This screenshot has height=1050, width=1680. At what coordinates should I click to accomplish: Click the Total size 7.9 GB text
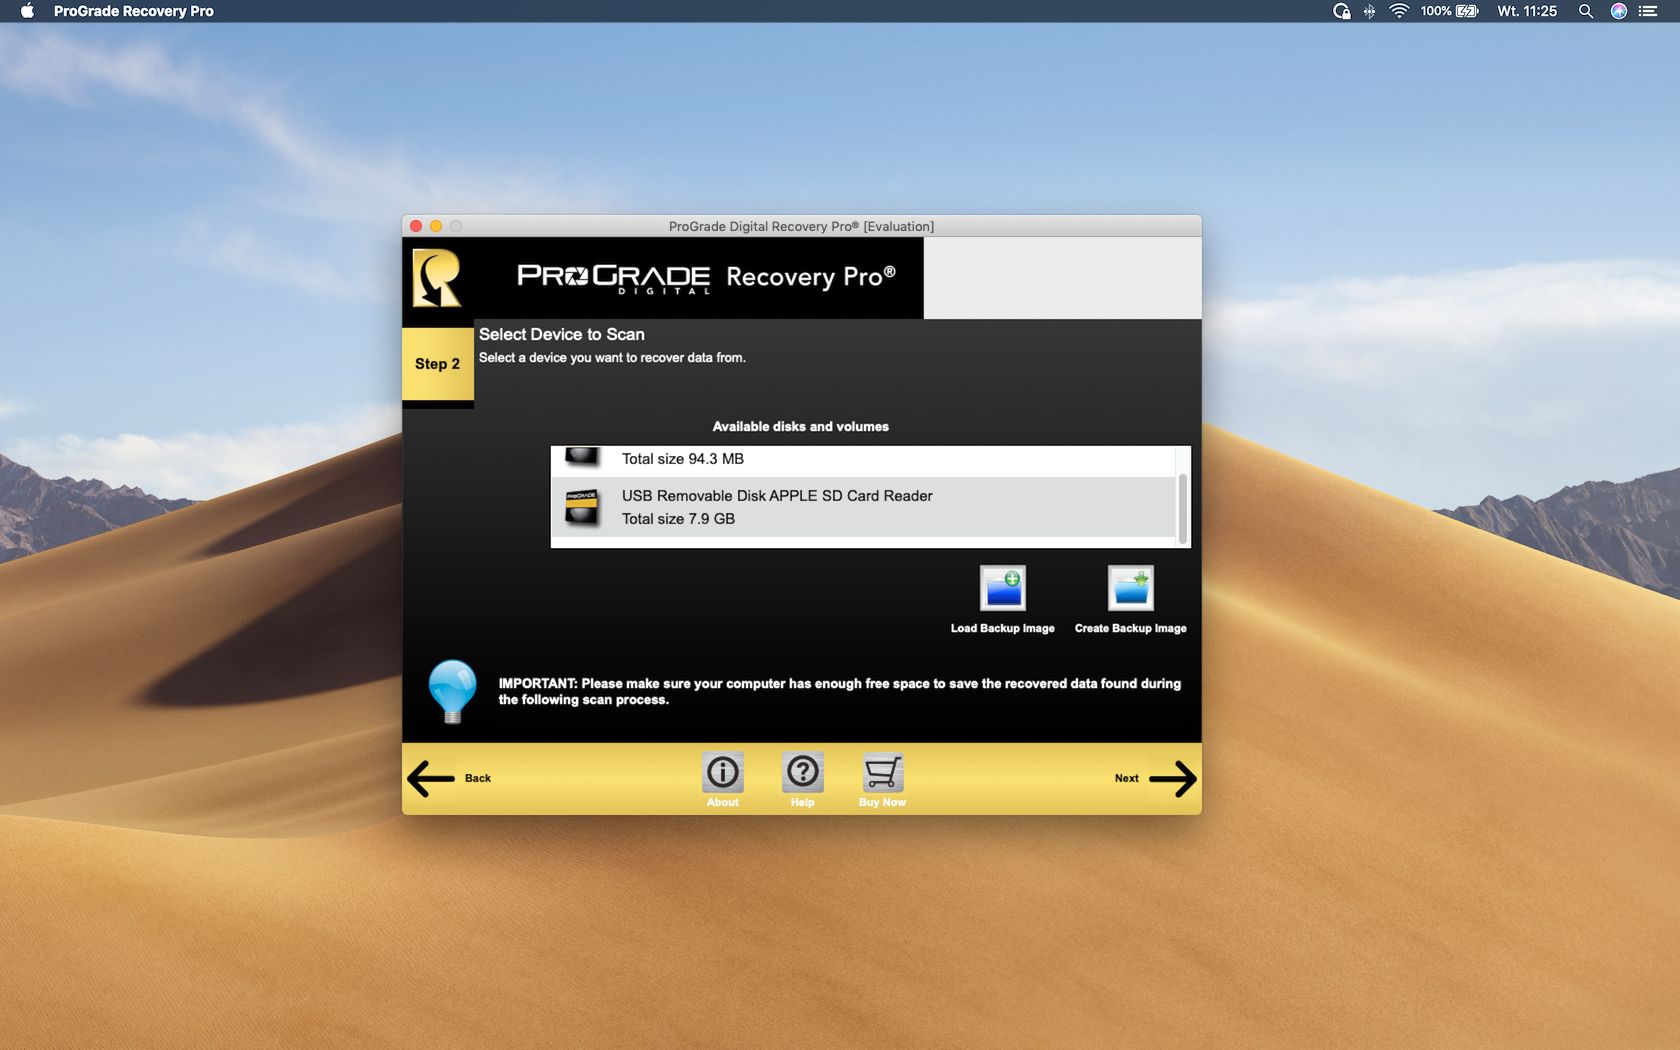point(678,519)
